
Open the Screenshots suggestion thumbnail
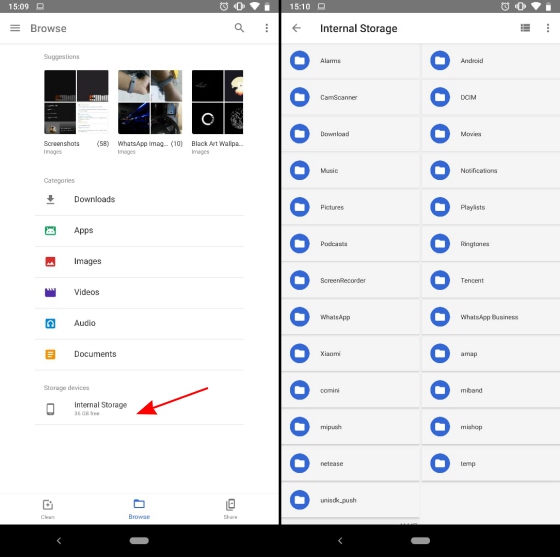(x=76, y=102)
